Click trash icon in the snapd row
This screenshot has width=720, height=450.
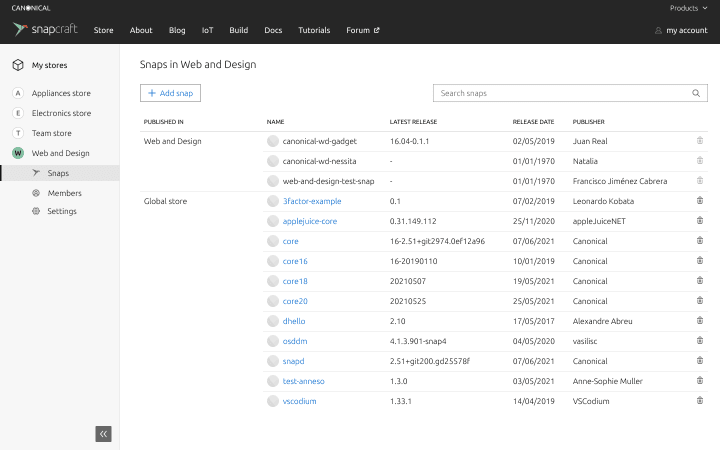(x=700, y=360)
